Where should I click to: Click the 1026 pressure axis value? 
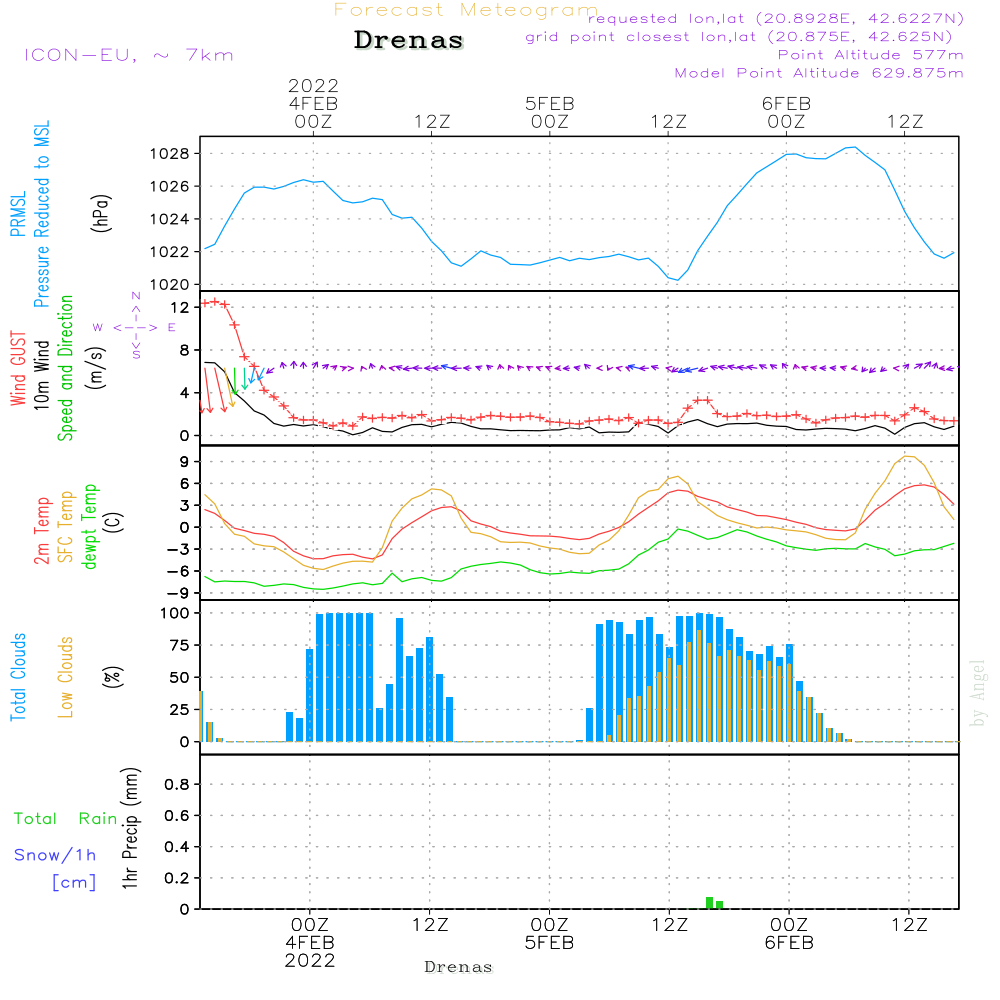tap(170, 187)
